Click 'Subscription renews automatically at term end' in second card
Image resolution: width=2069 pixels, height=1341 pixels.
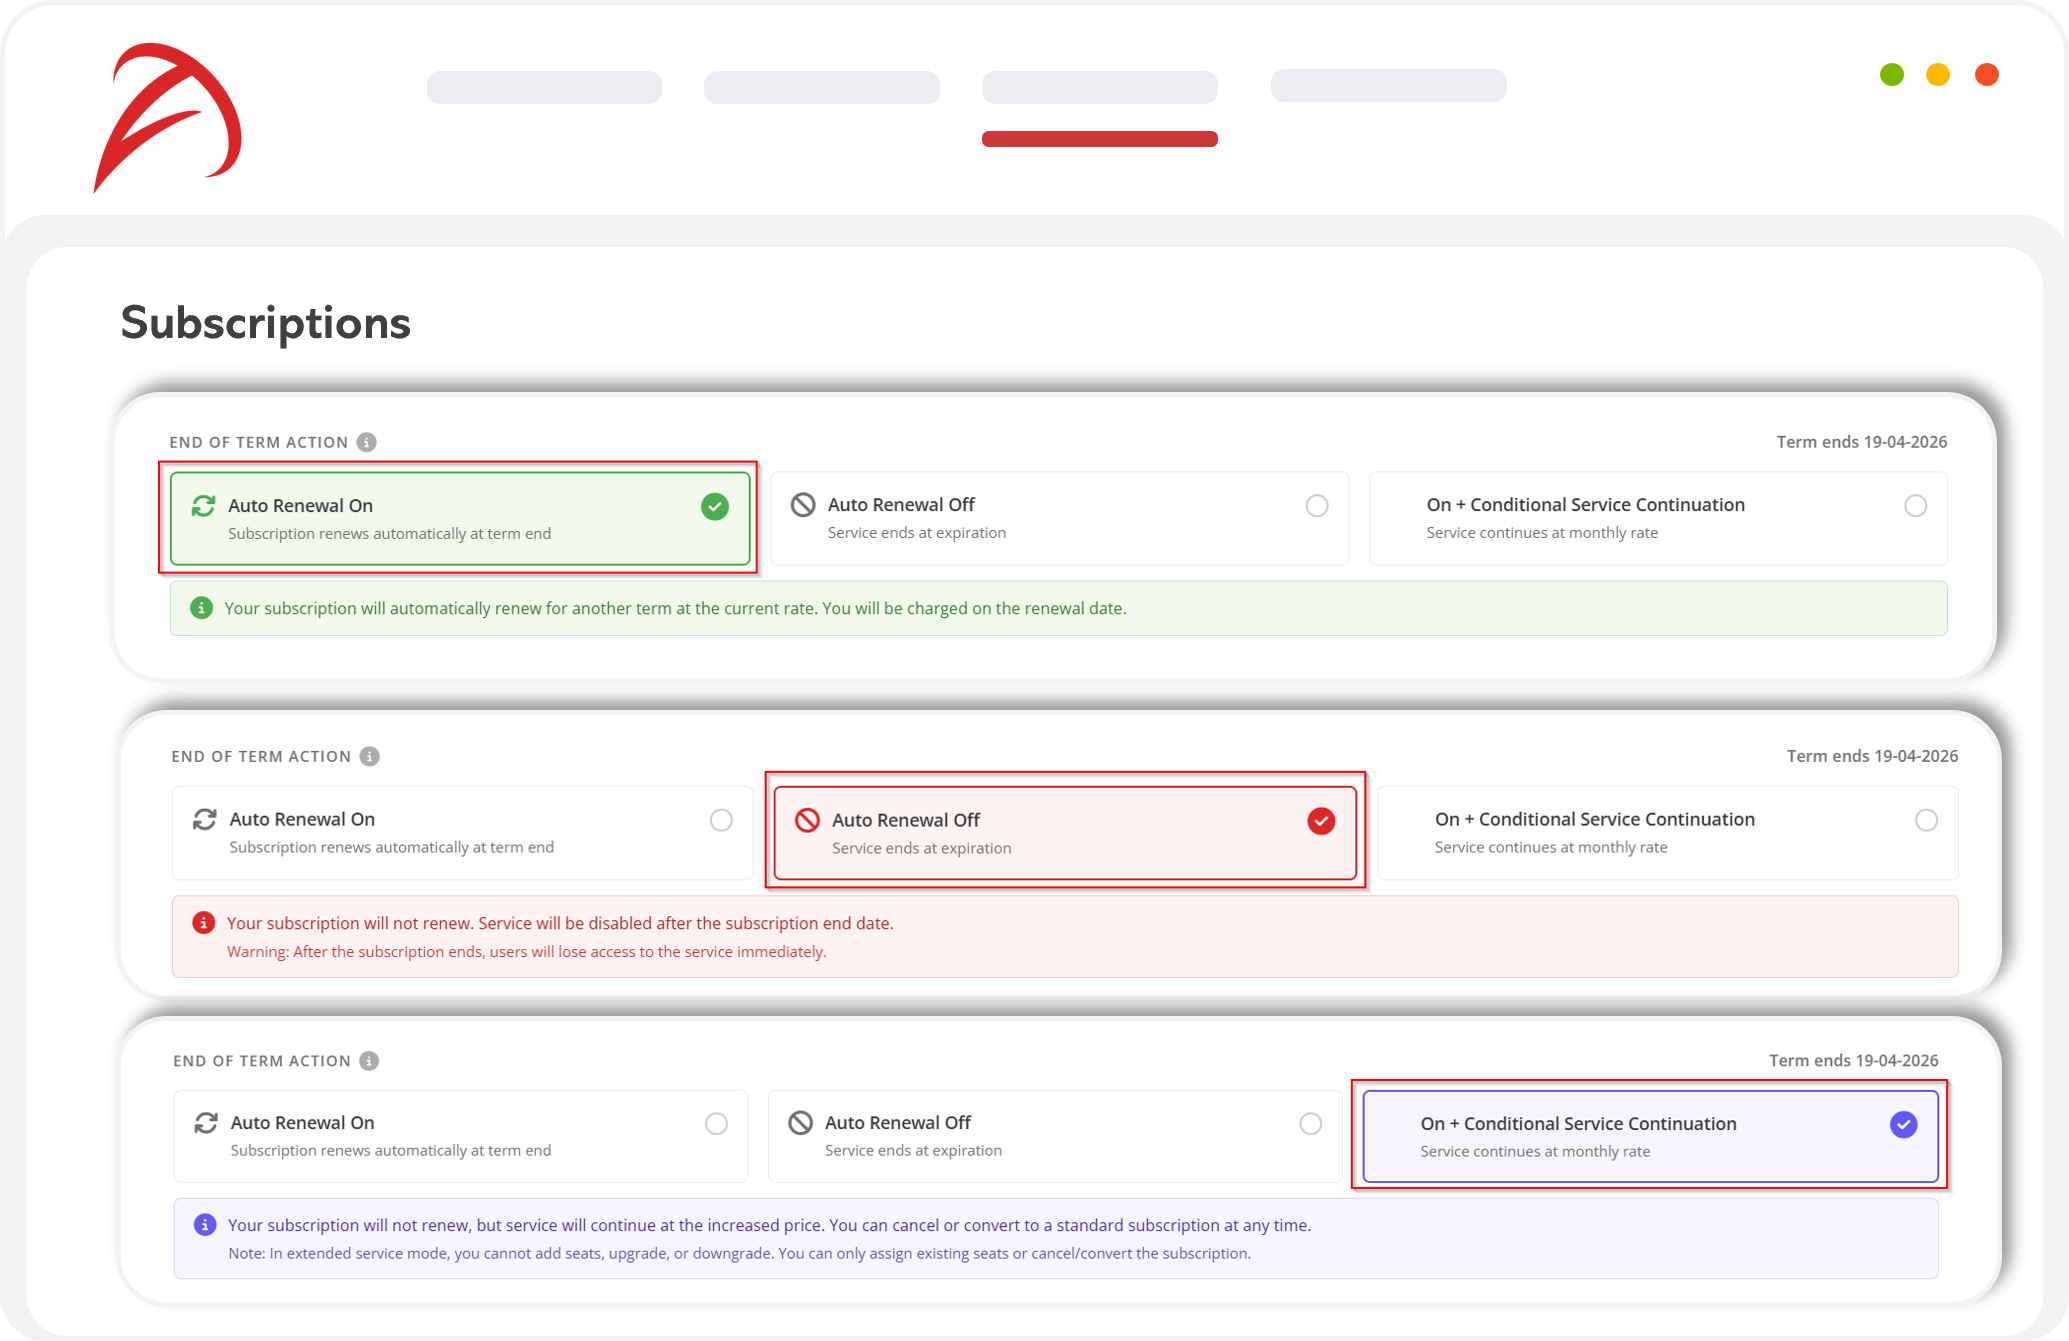[x=391, y=848]
